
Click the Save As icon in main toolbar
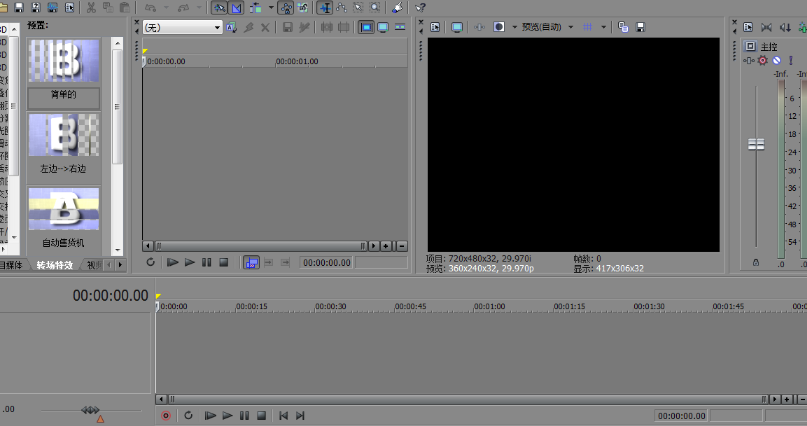click(x=36, y=7)
